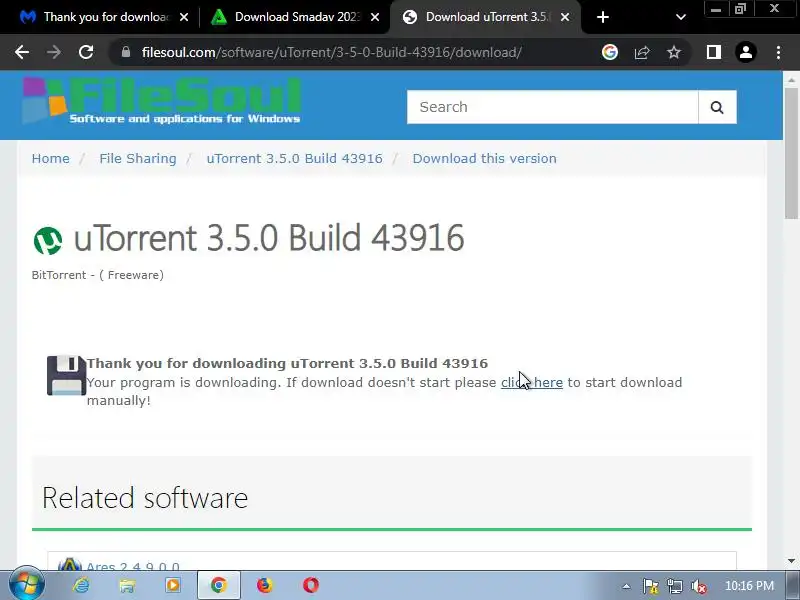Launch Internet Explorer from the taskbar
Viewport: 800px width, 600px height.
[x=81, y=585]
